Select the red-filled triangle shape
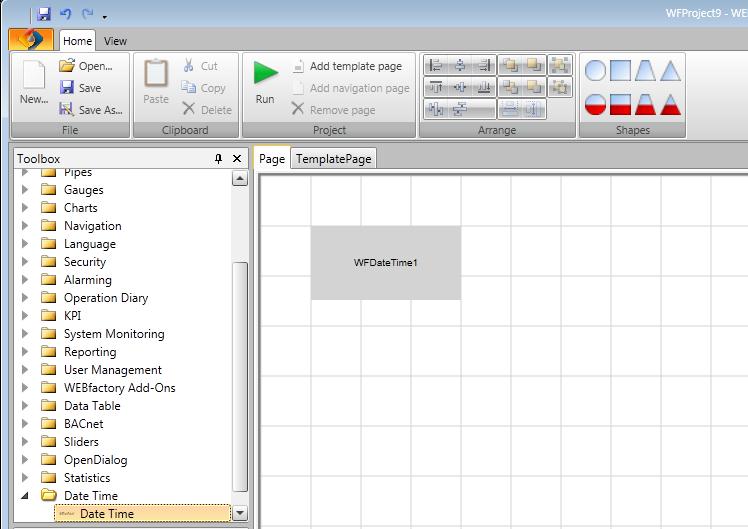The height and width of the screenshot is (529, 748). [670, 104]
